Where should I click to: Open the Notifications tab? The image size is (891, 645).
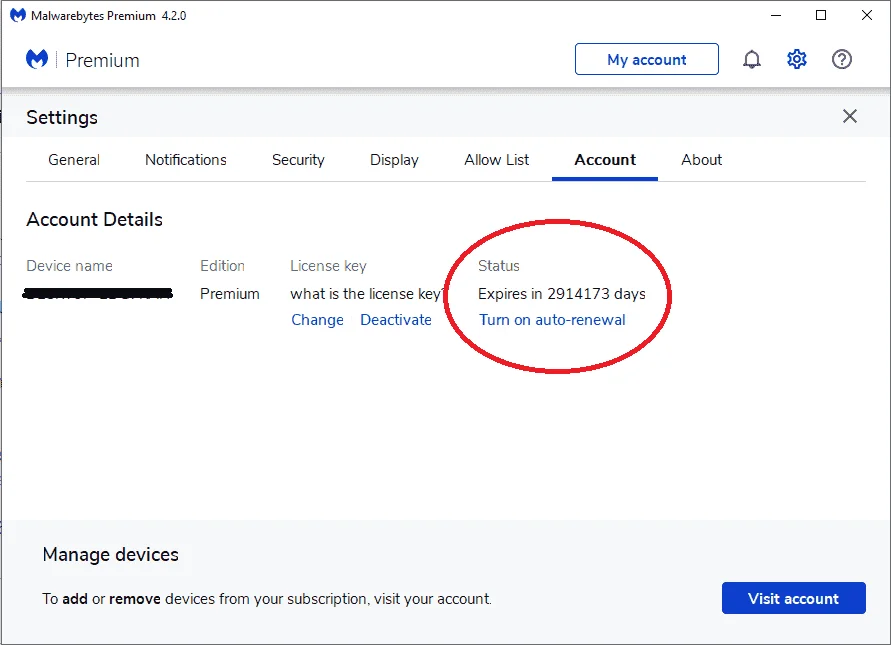(x=186, y=160)
